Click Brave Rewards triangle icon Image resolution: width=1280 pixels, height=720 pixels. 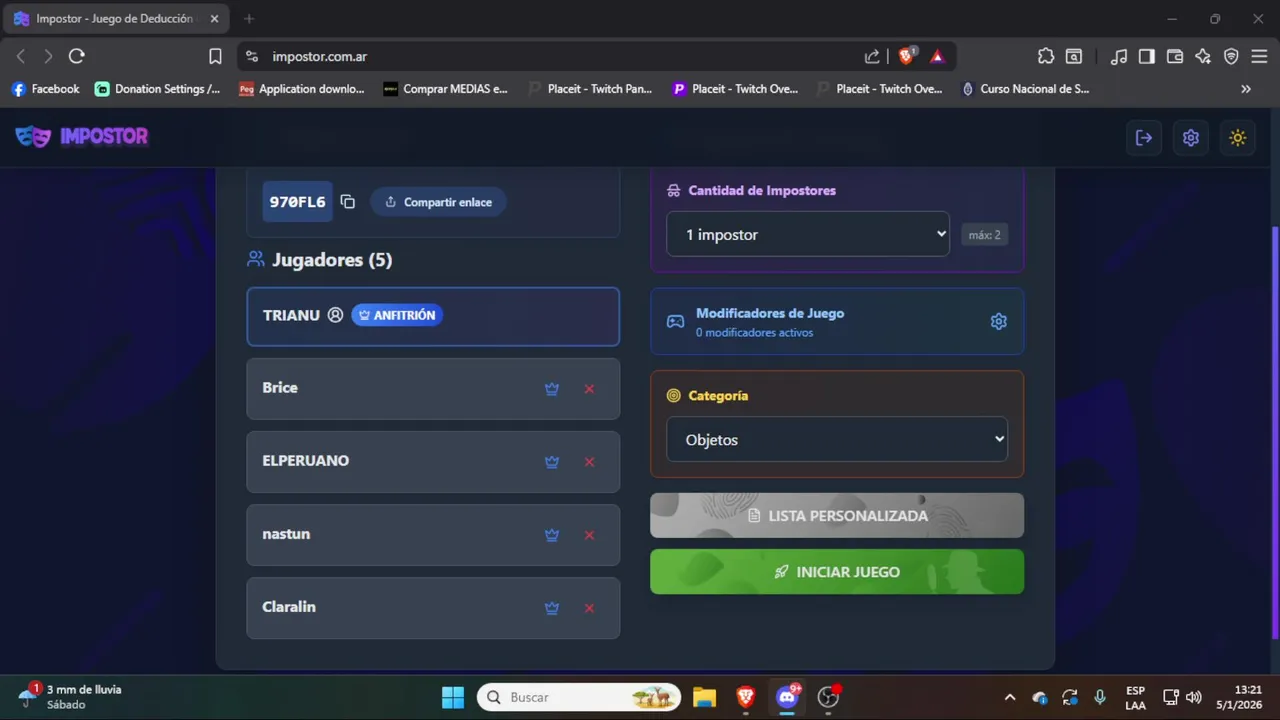937,57
